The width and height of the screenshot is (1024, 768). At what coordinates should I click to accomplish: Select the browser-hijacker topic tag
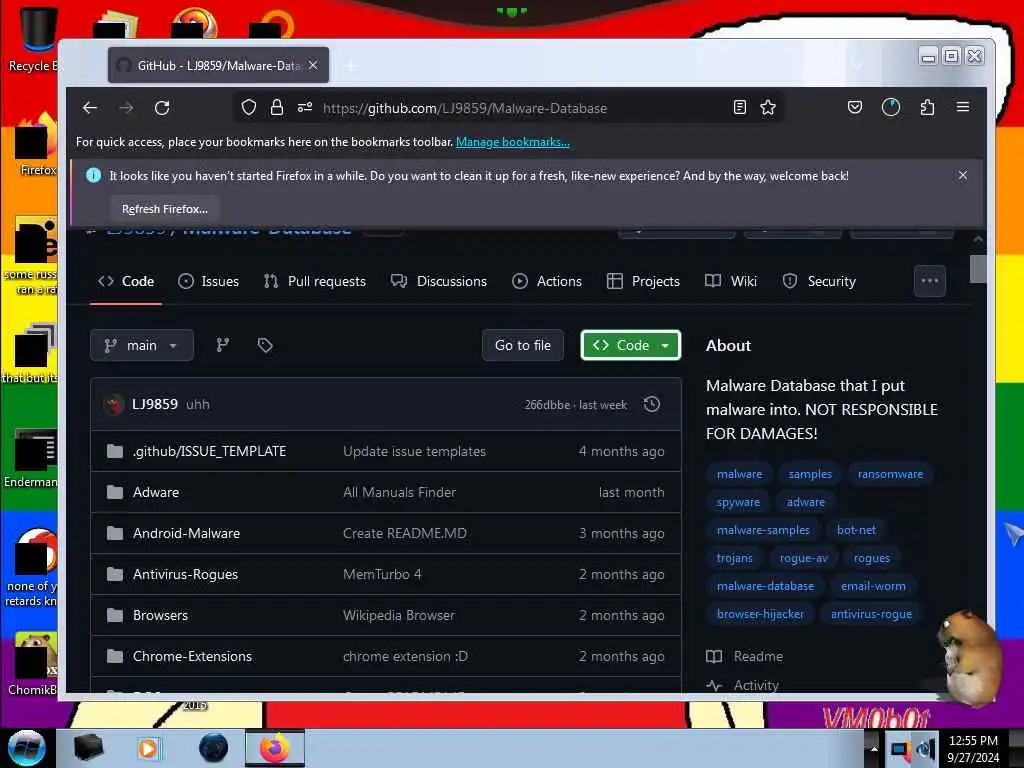pos(760,614)
